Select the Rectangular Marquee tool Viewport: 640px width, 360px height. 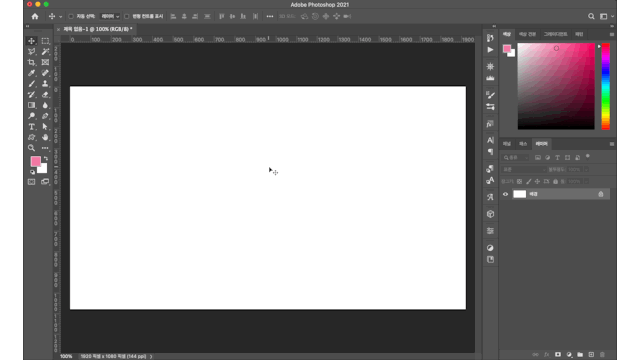click(45, 41)
